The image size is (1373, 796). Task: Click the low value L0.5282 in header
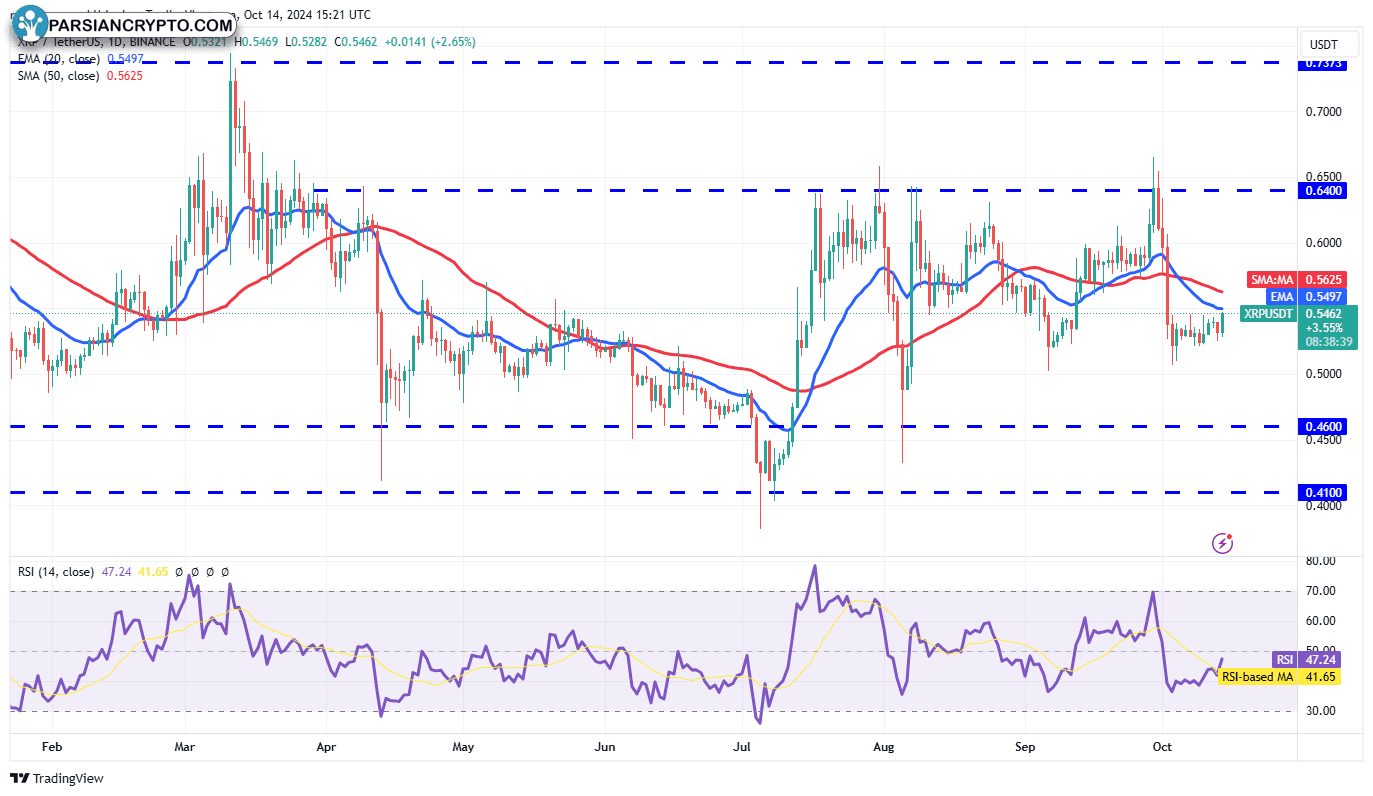click(x=304, y=42)
